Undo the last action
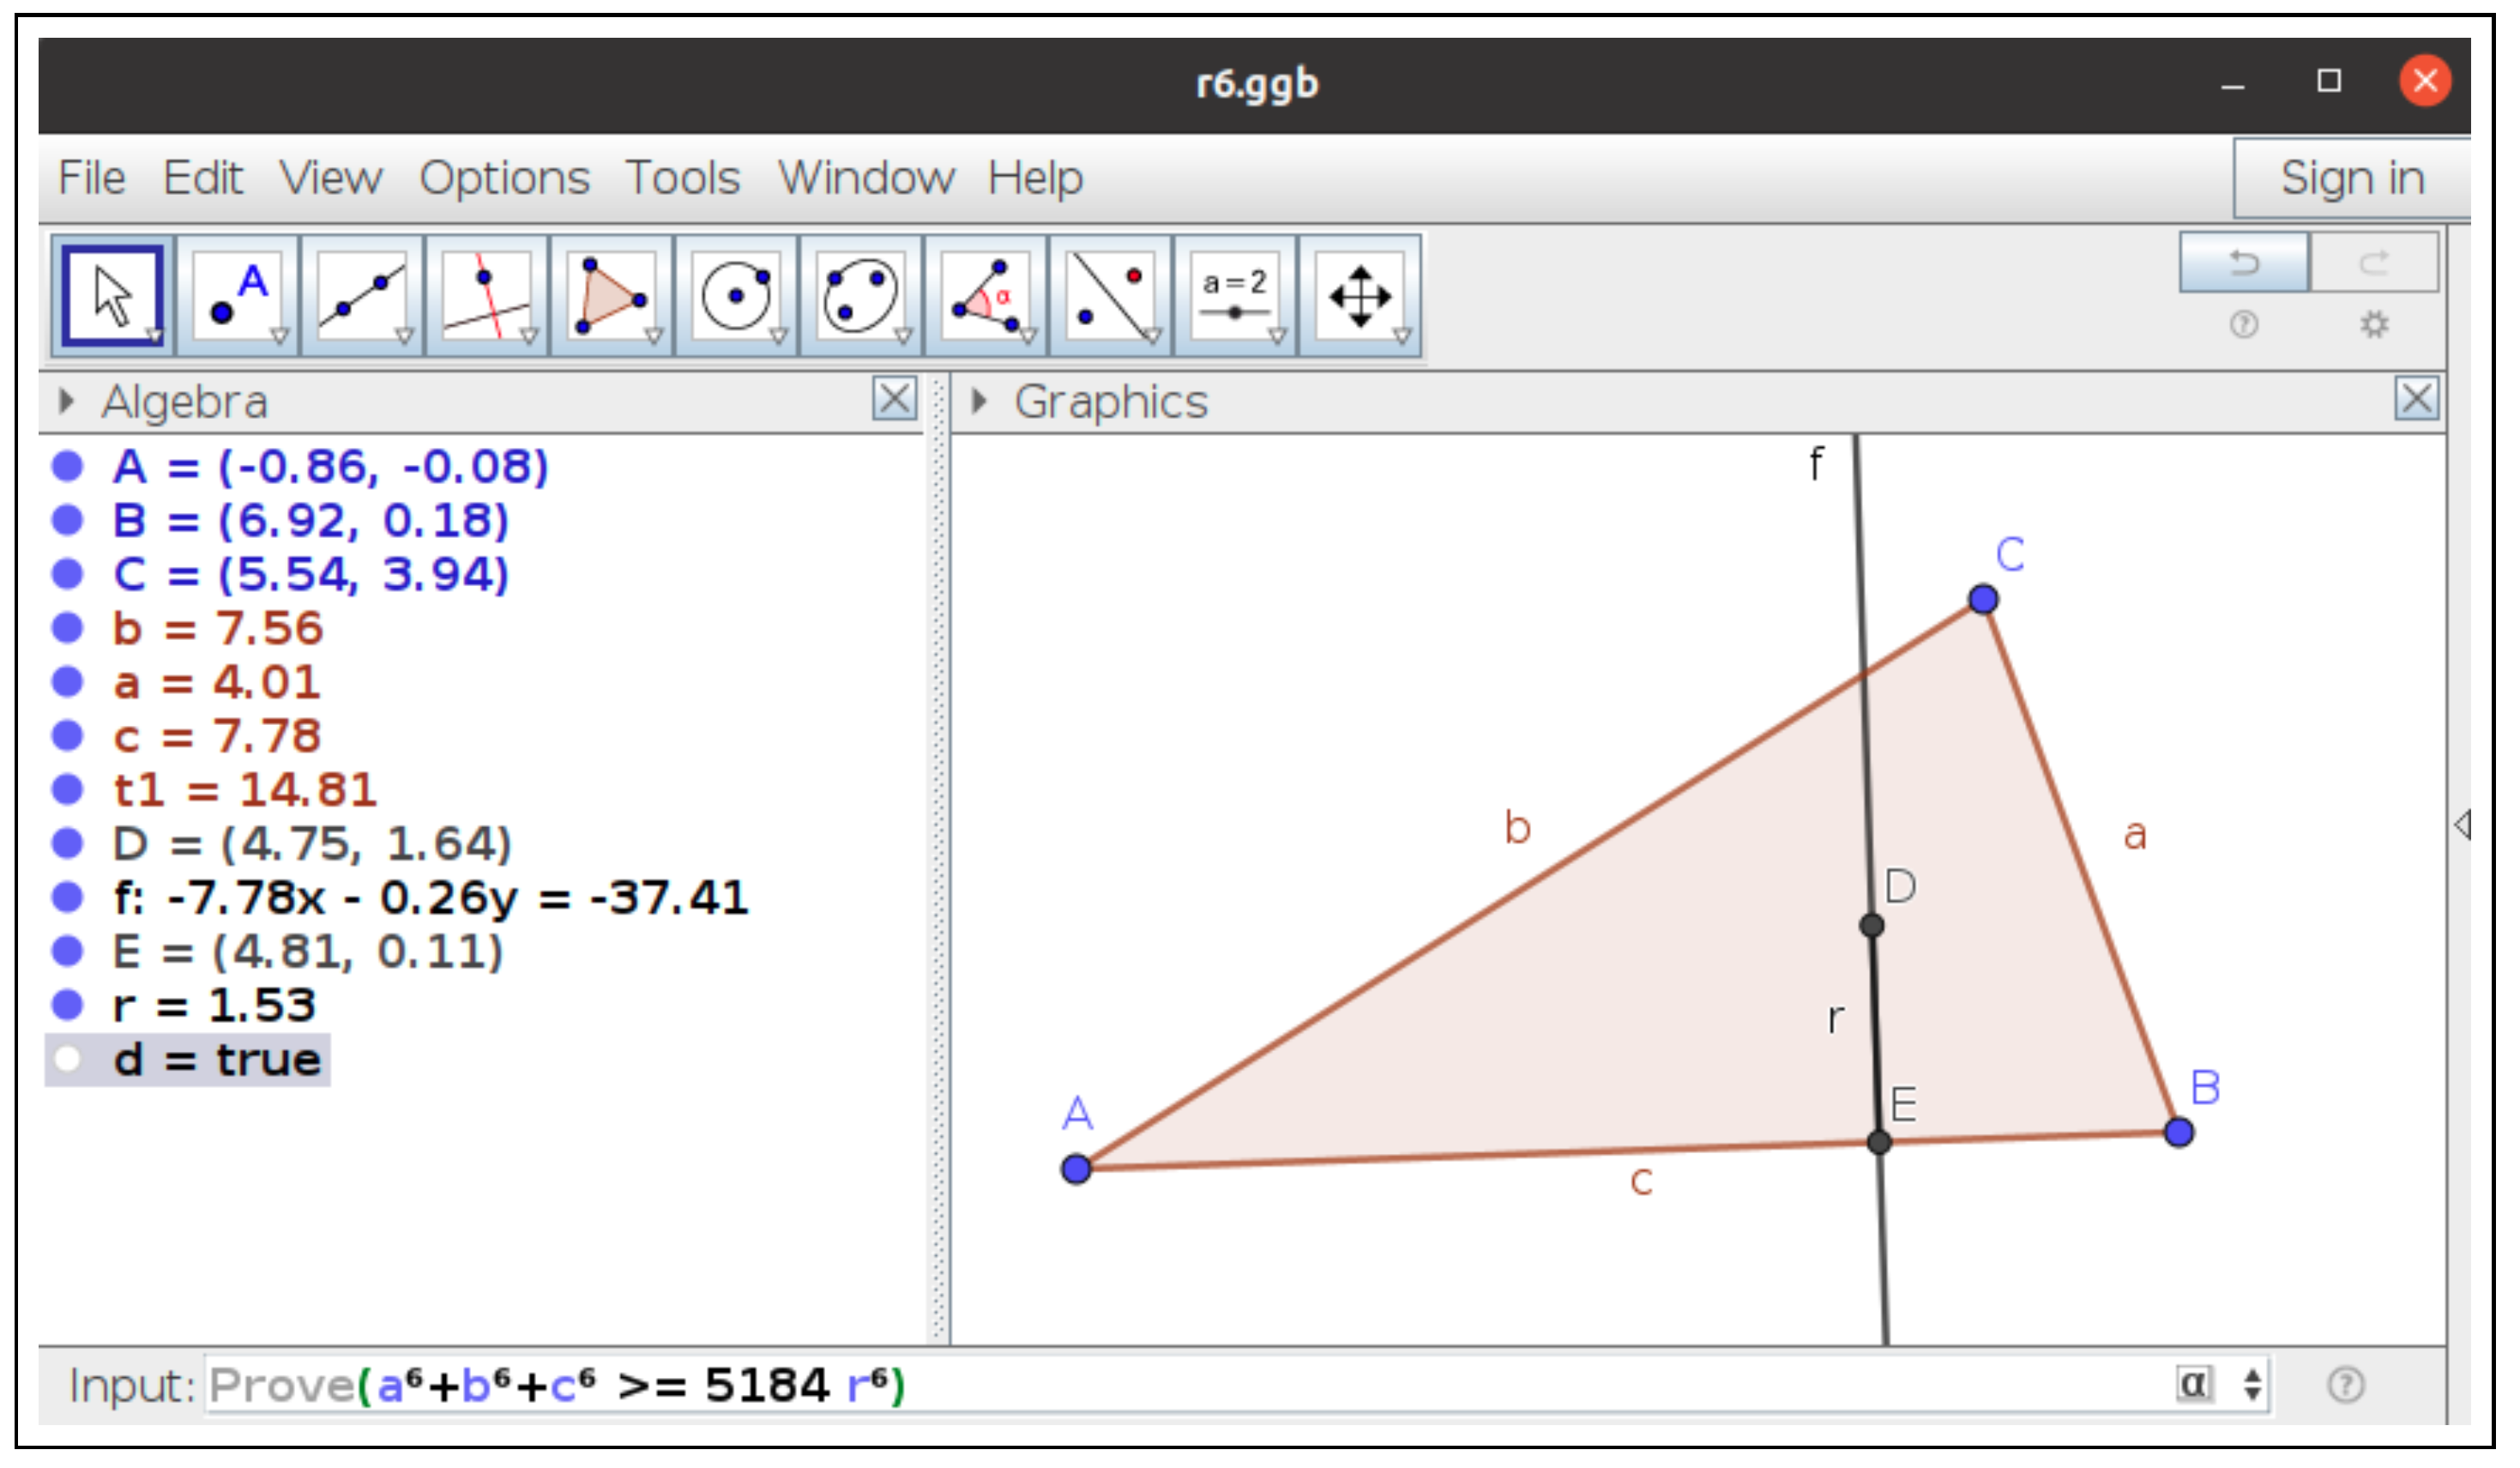 click(x=2243, y=263)
